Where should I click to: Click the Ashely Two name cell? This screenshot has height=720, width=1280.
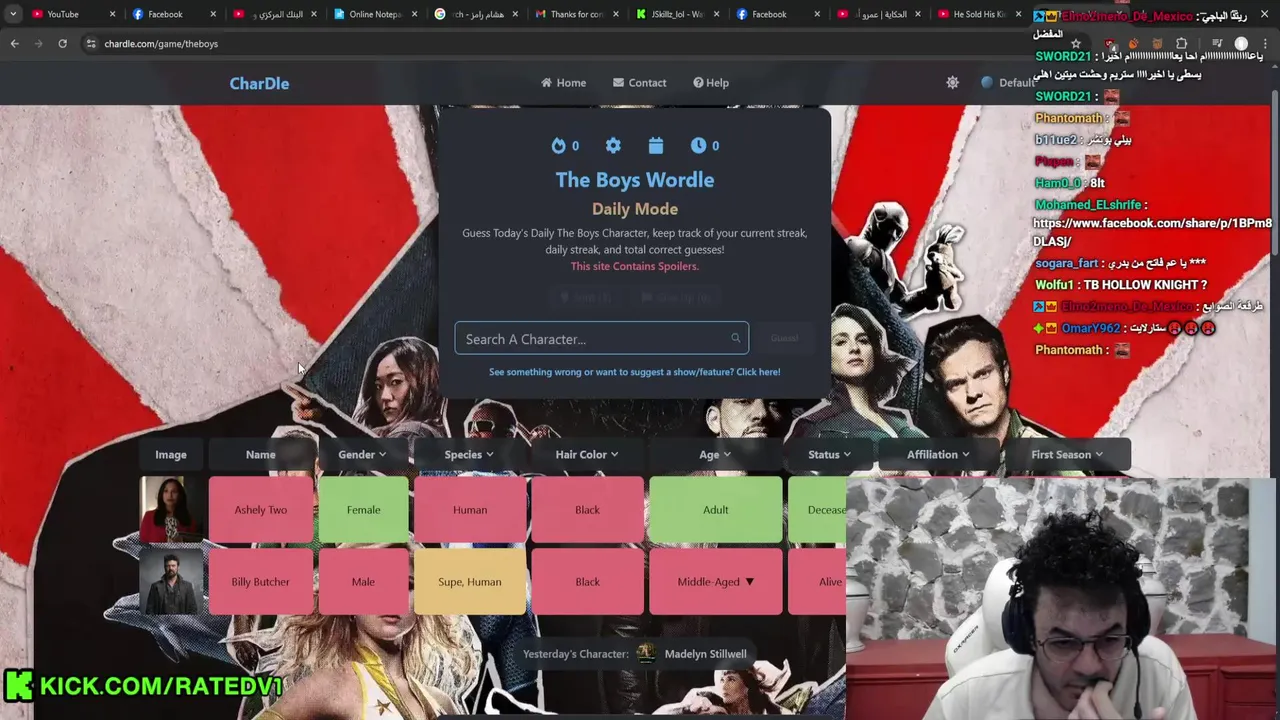point(260,510)
